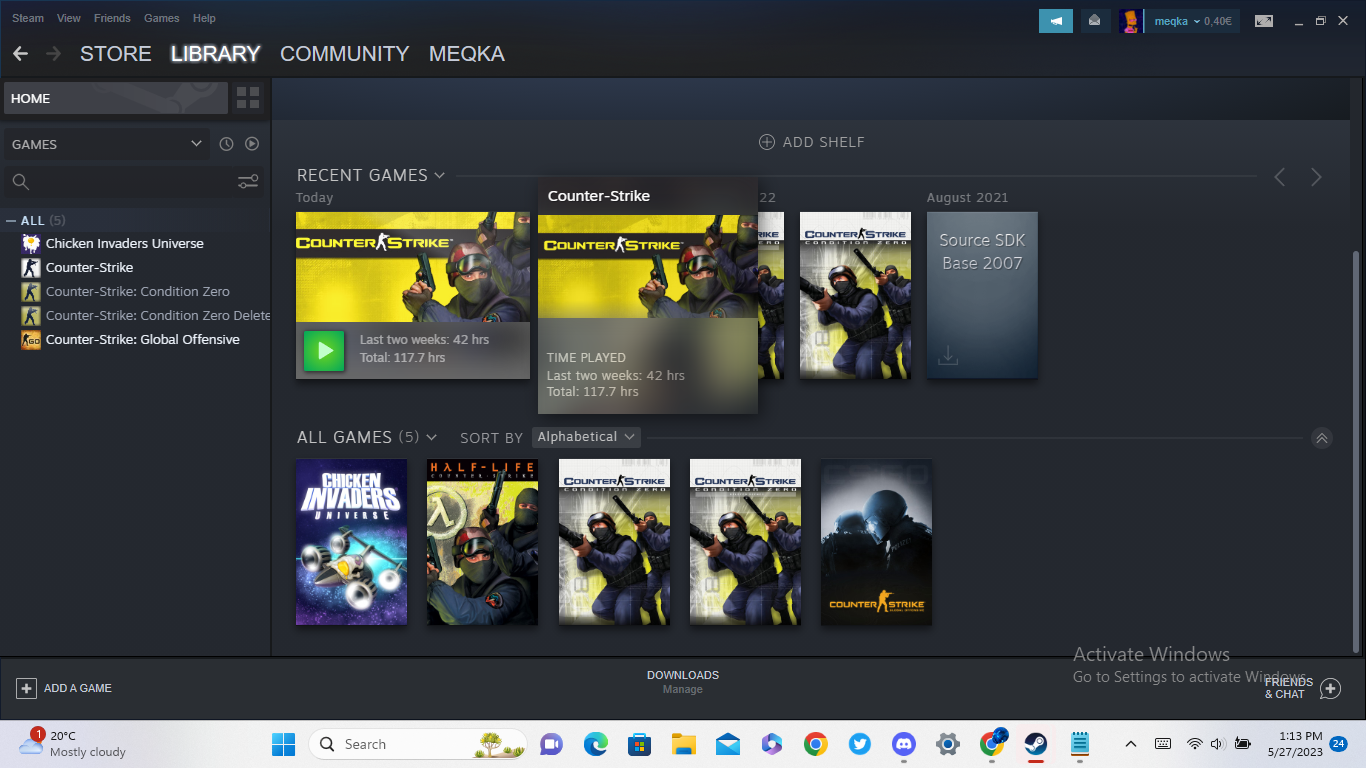Open advanced filter sliders icon in search
This screenshot has height=768, width=1366.
pos(248,182)
